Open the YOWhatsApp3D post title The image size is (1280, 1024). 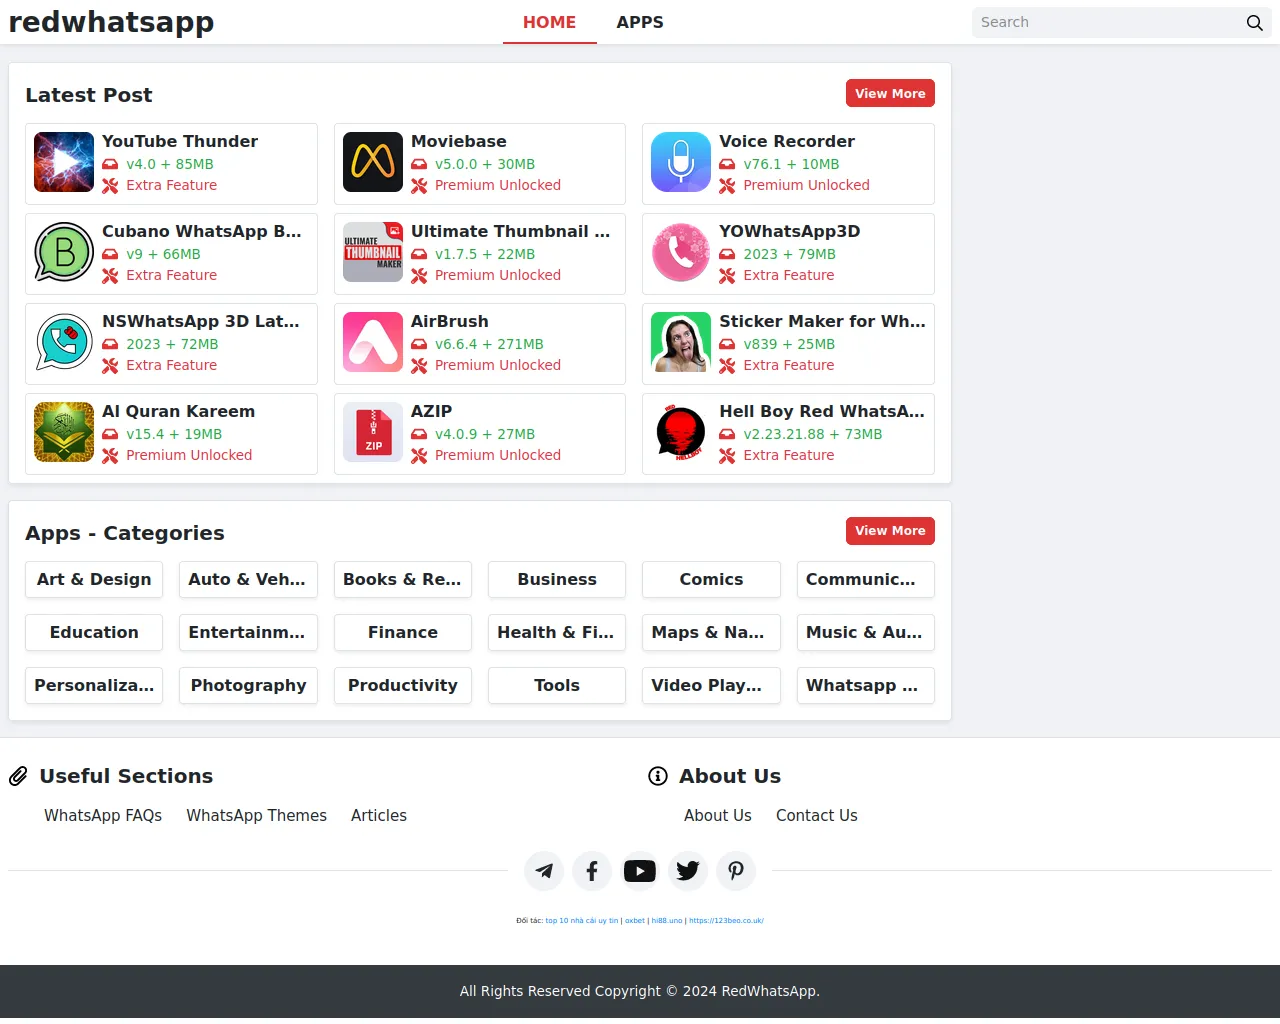click(x=790, y=232)
